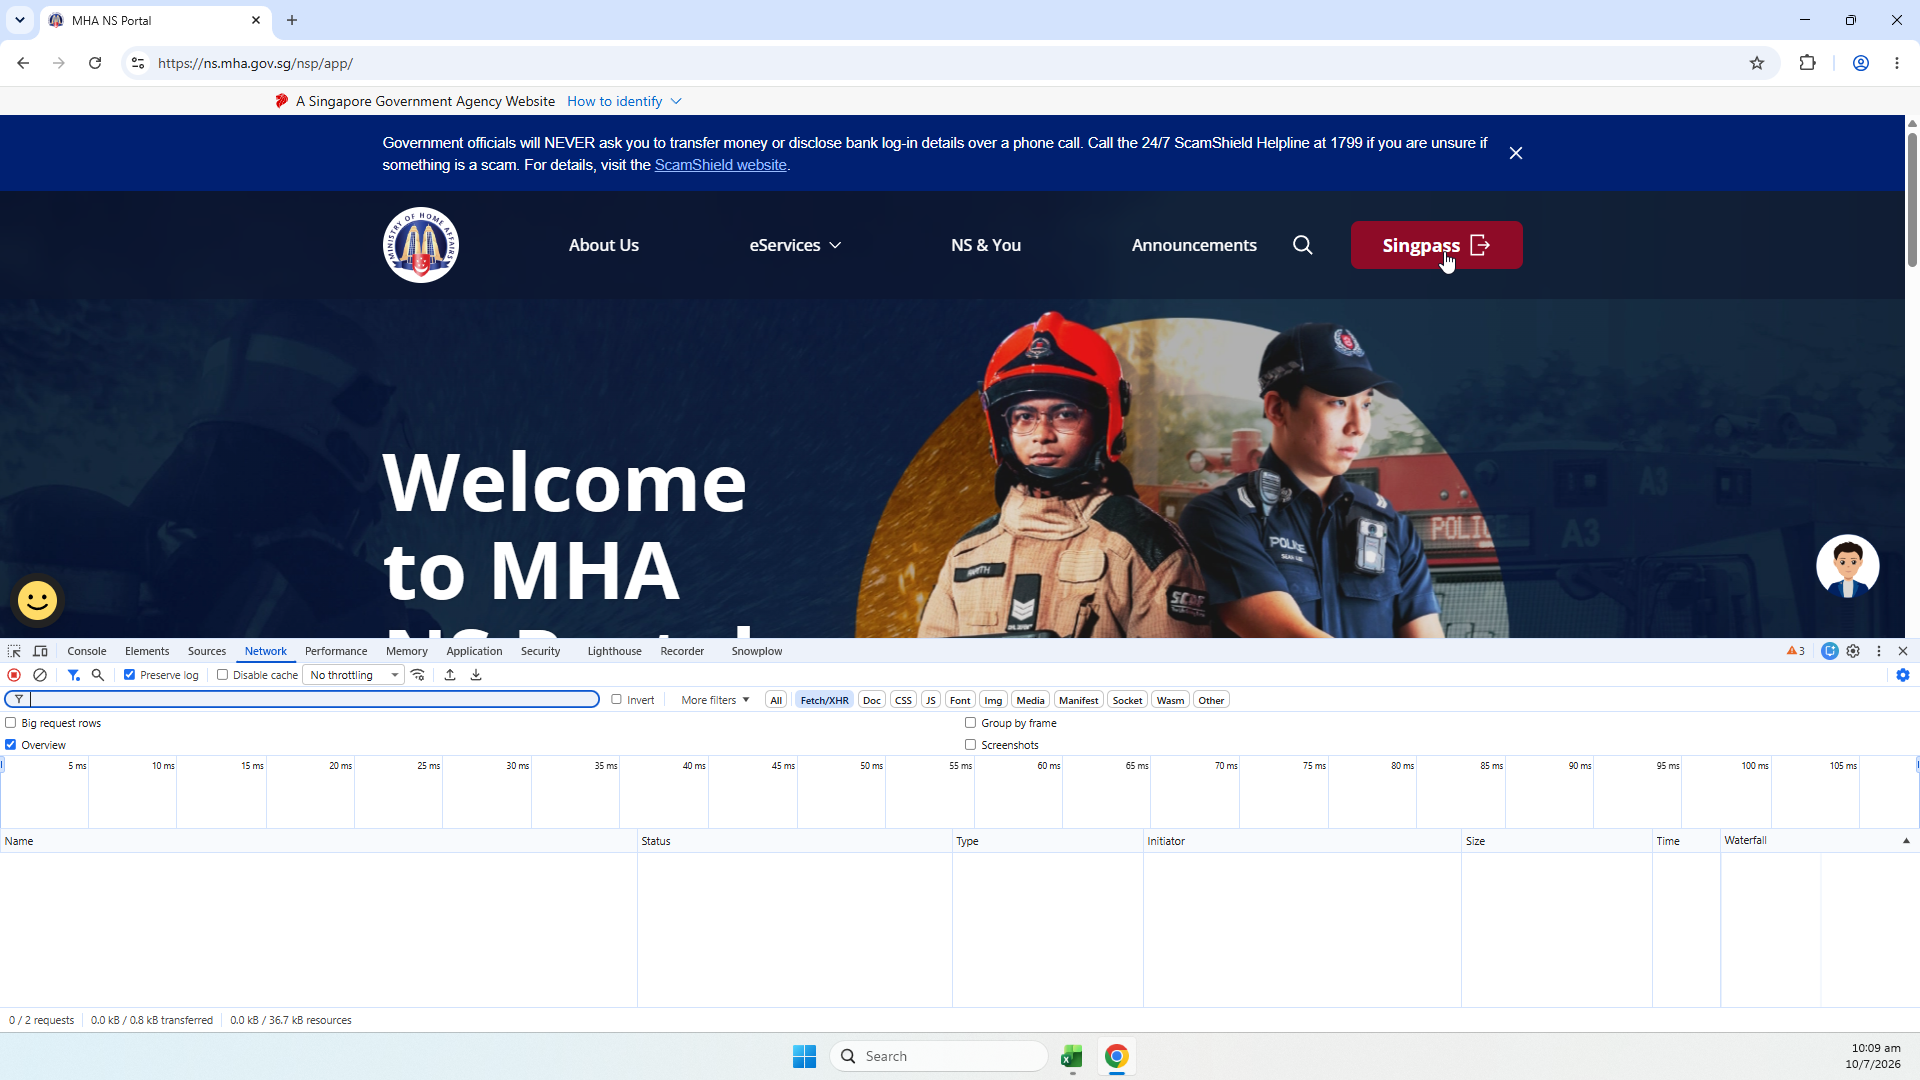Expand How to identify

tap(624, 101)
